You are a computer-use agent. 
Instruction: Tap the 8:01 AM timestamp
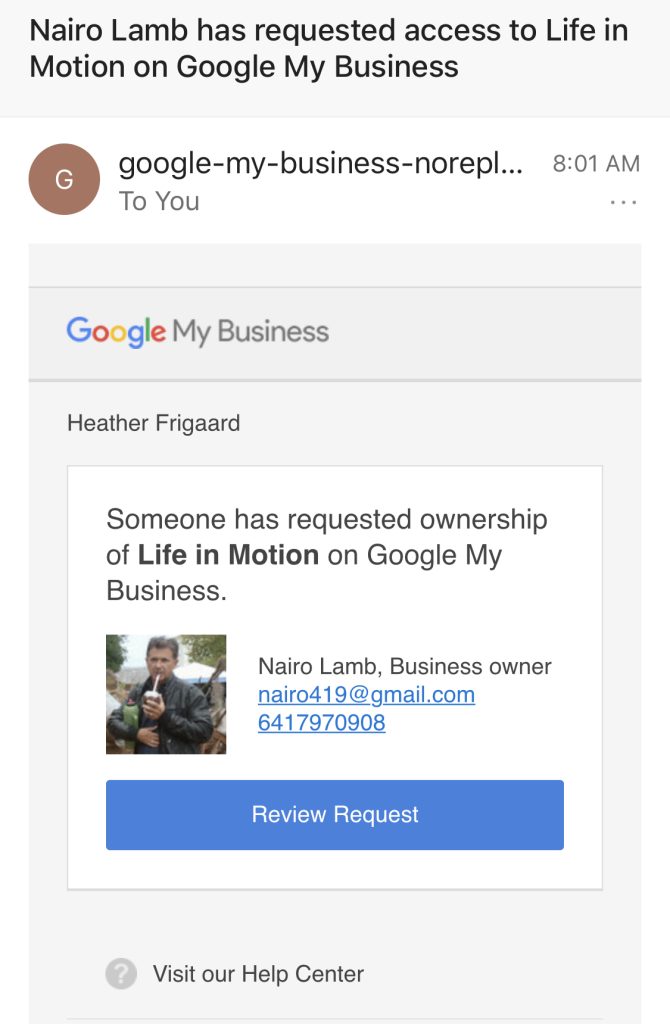point(596,163)
